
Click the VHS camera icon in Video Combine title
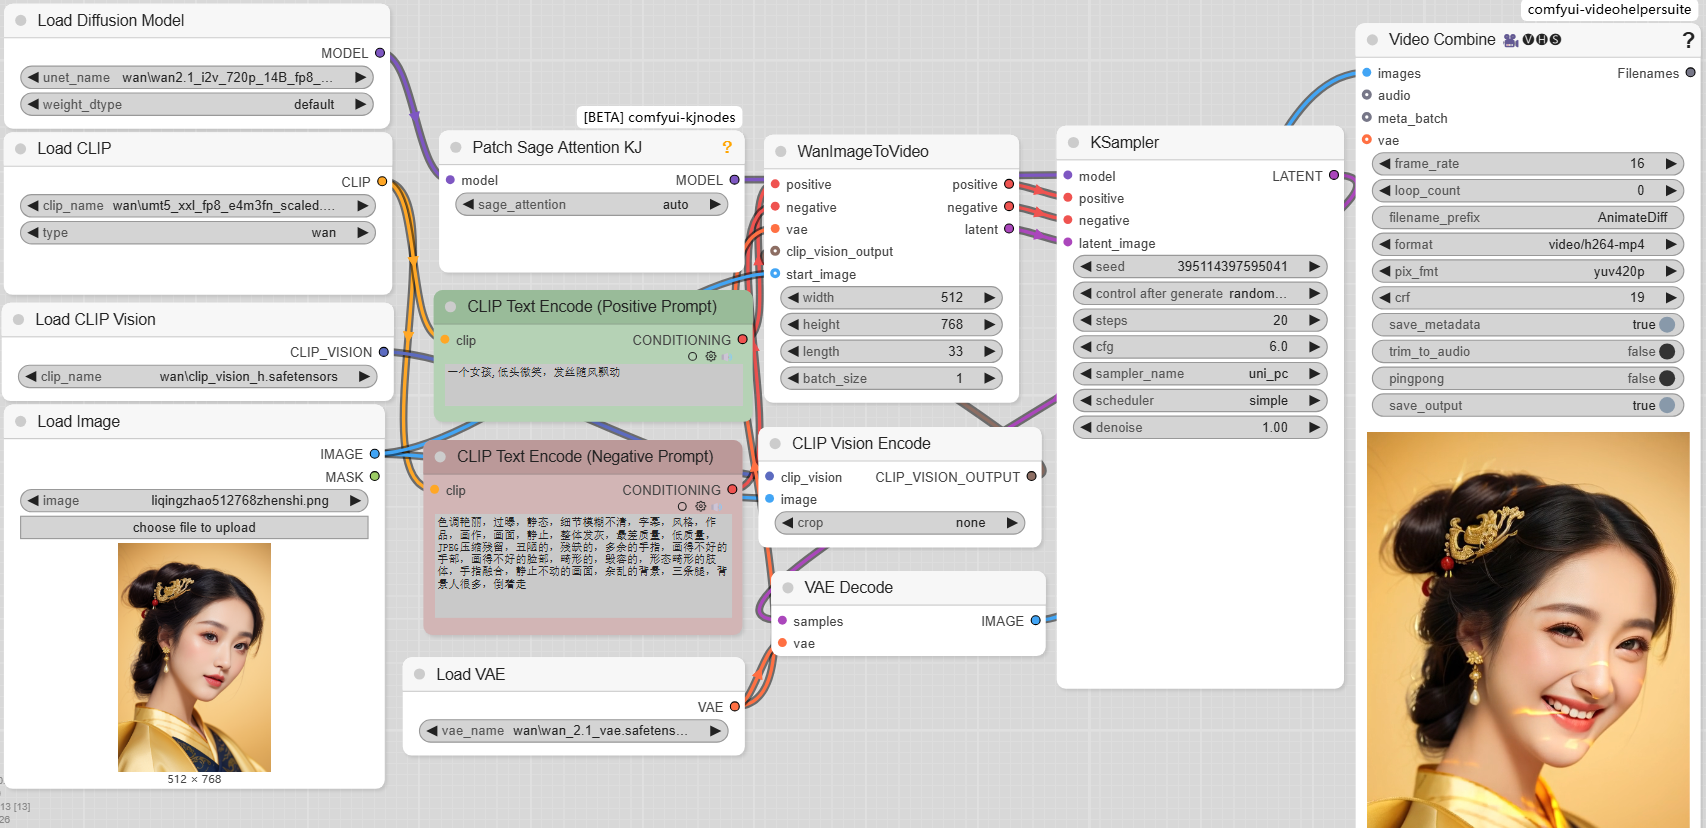[1511, 40]
